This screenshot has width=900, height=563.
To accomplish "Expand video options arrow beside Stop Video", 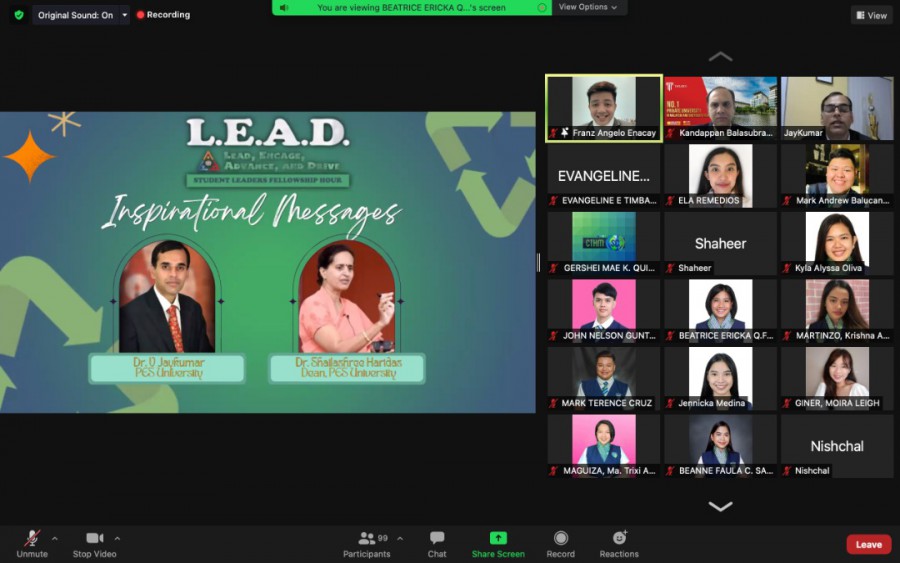I will 117,538.
